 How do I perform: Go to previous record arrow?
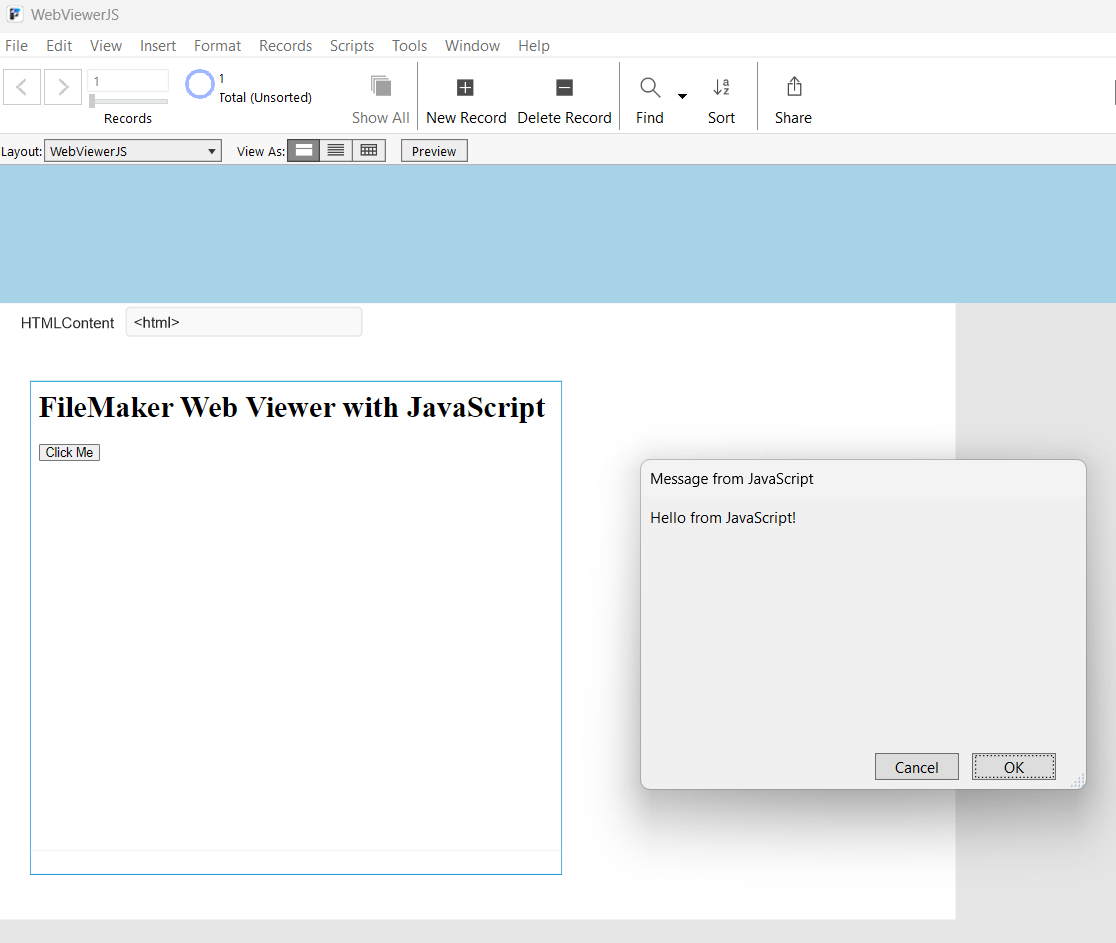click(x=21, y=87)
